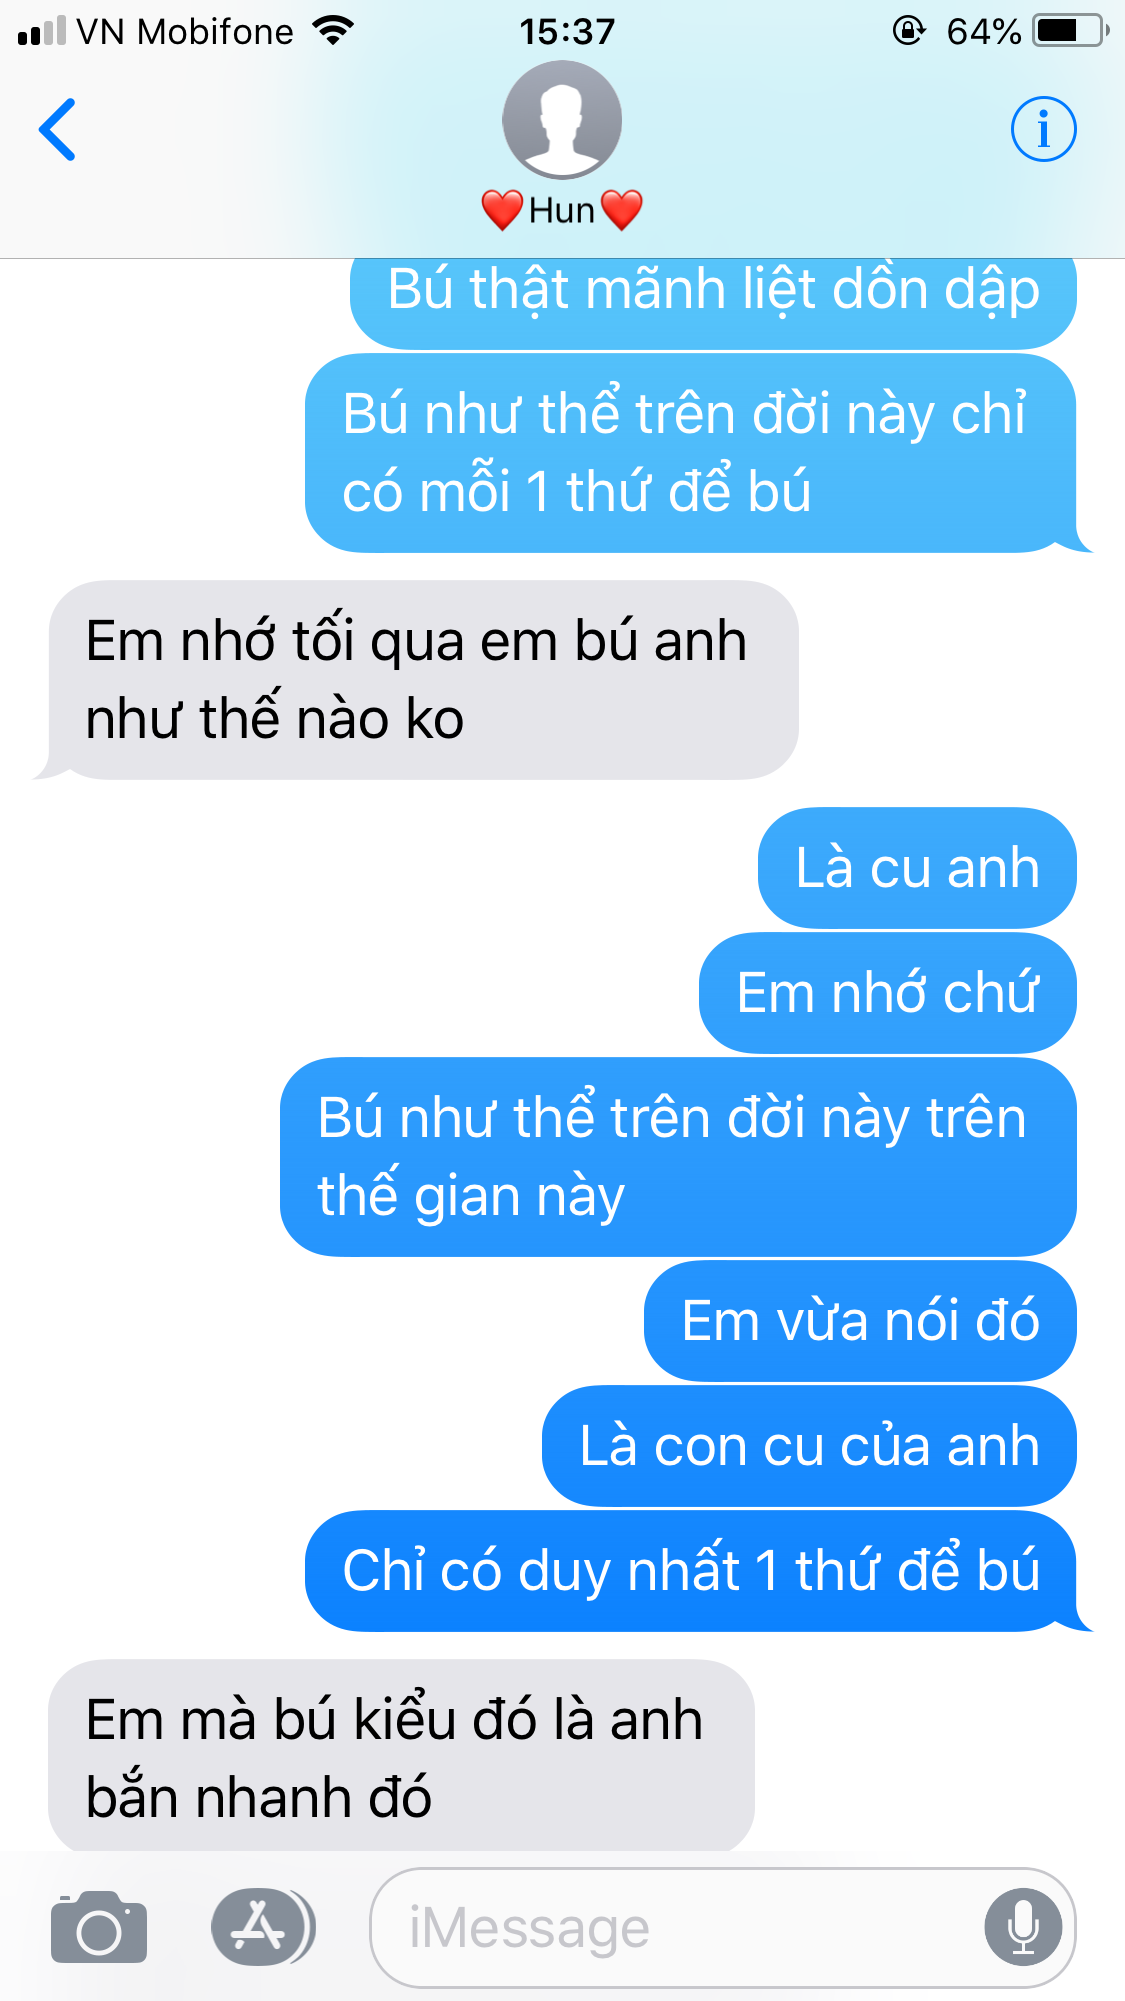Tap the gray bubble starting 'Em mà'

click(401, 1756)
